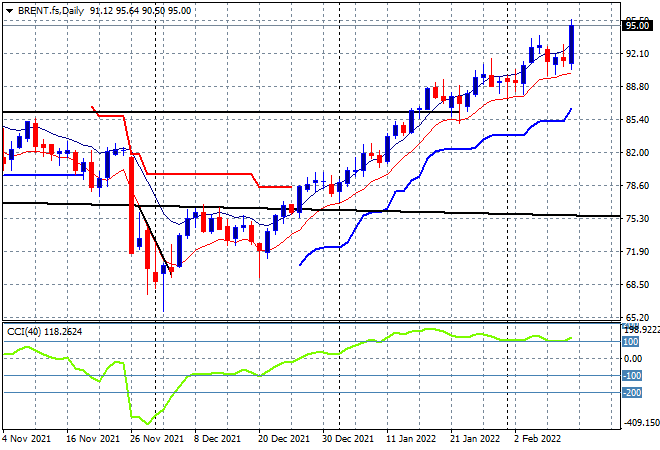Click the 2 Feb 2022 date label

click(538, 439)
